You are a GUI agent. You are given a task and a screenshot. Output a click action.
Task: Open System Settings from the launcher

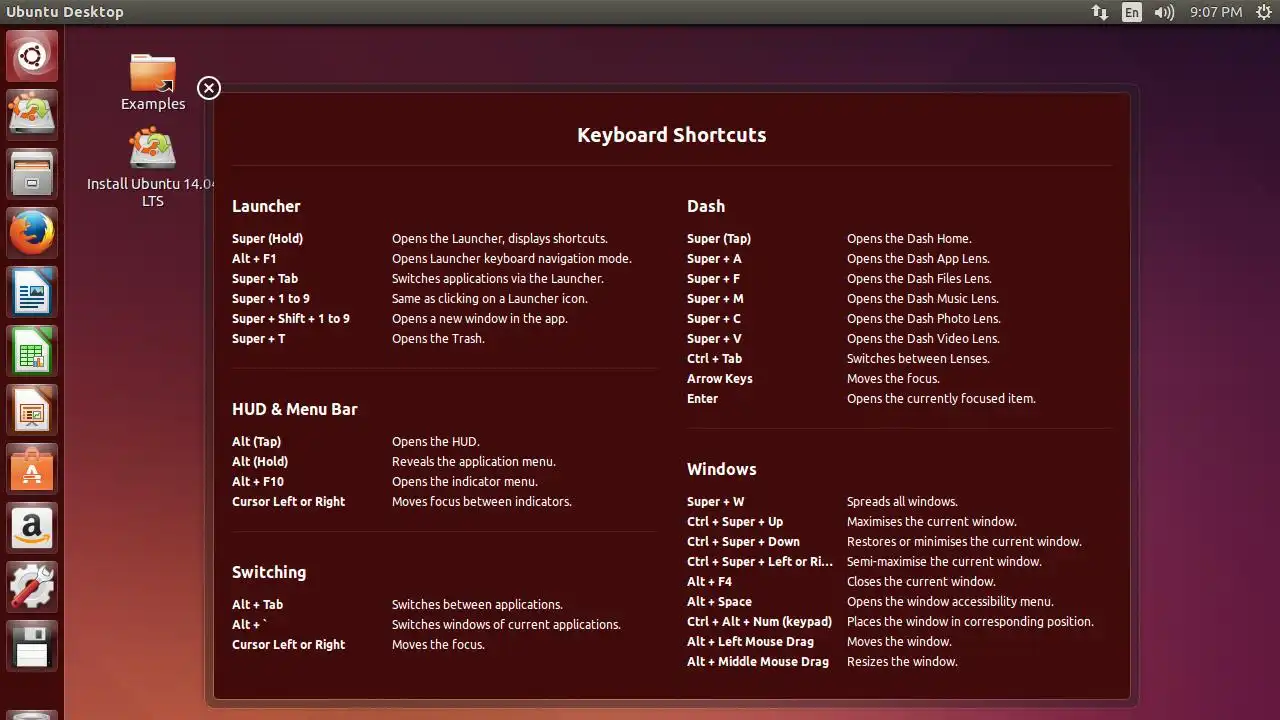(x=33, y=586)
